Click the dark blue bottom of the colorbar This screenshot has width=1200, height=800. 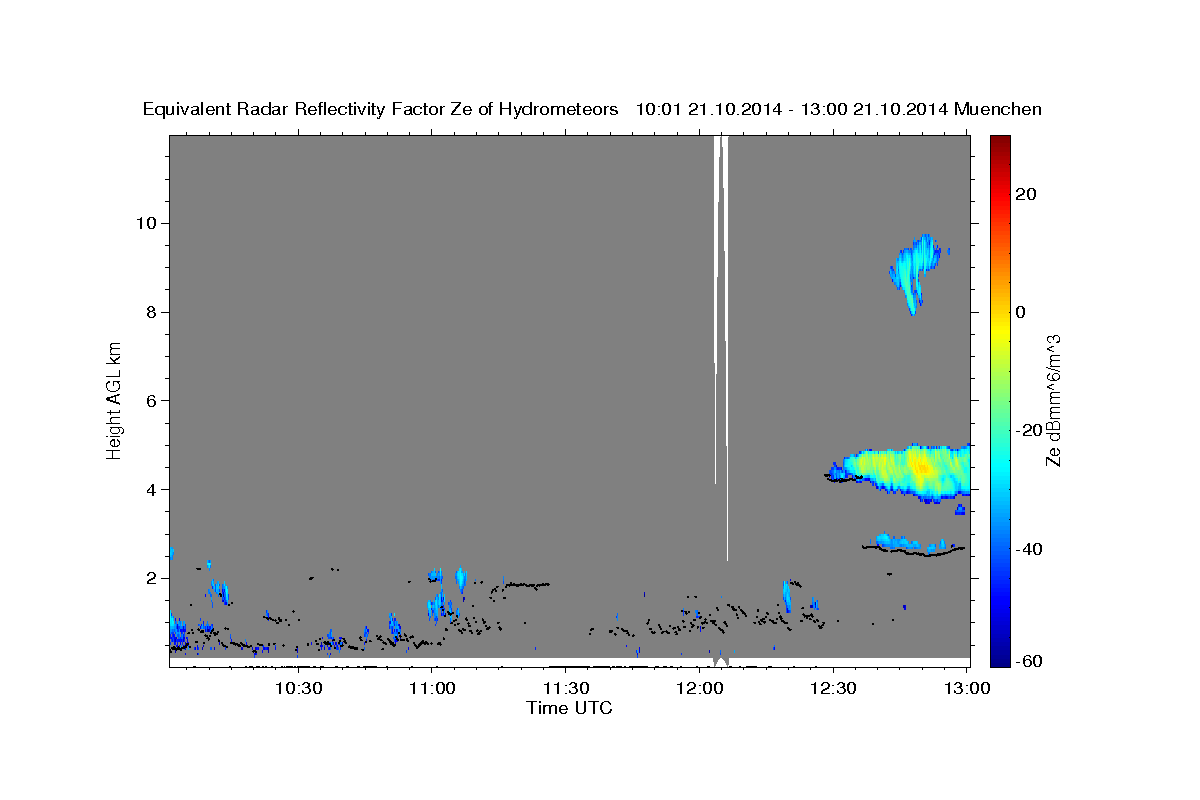[x=999, y=655]
